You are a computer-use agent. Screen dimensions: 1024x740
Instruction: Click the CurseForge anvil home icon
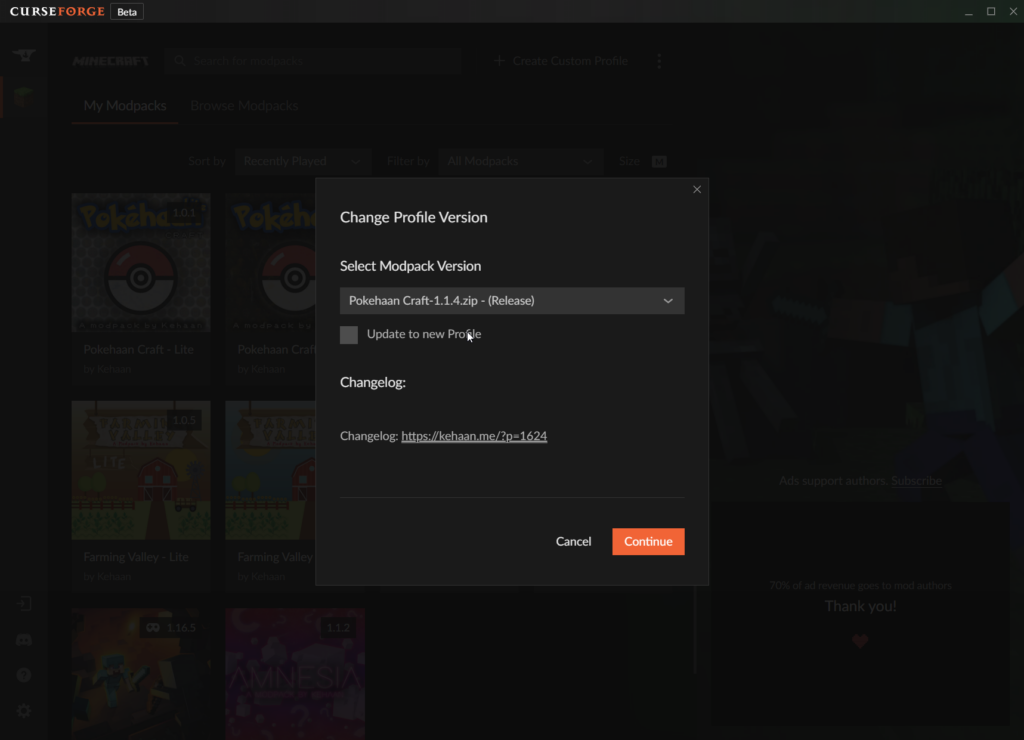24,56
